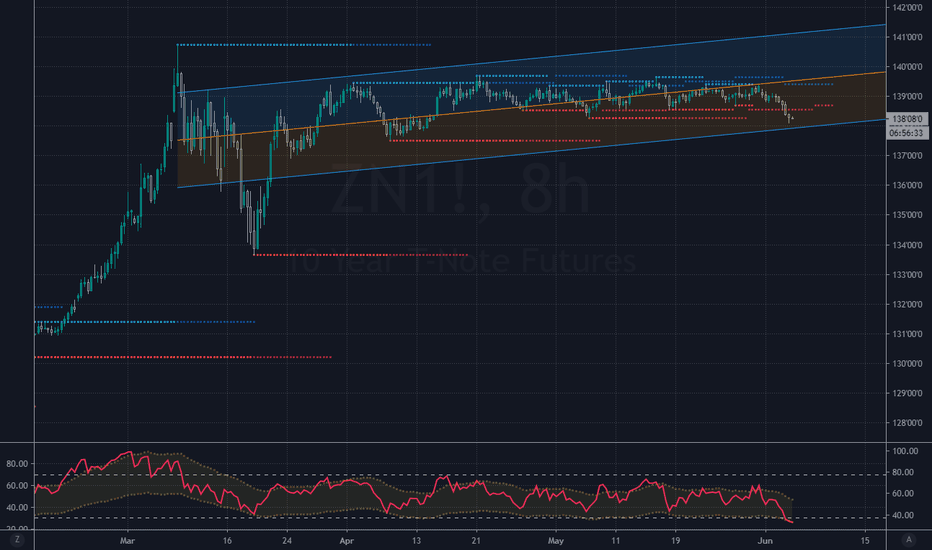Screen dimensions: 932x550
Task: Click the 16 date on time axis
Action: click(x=227, y=540)
